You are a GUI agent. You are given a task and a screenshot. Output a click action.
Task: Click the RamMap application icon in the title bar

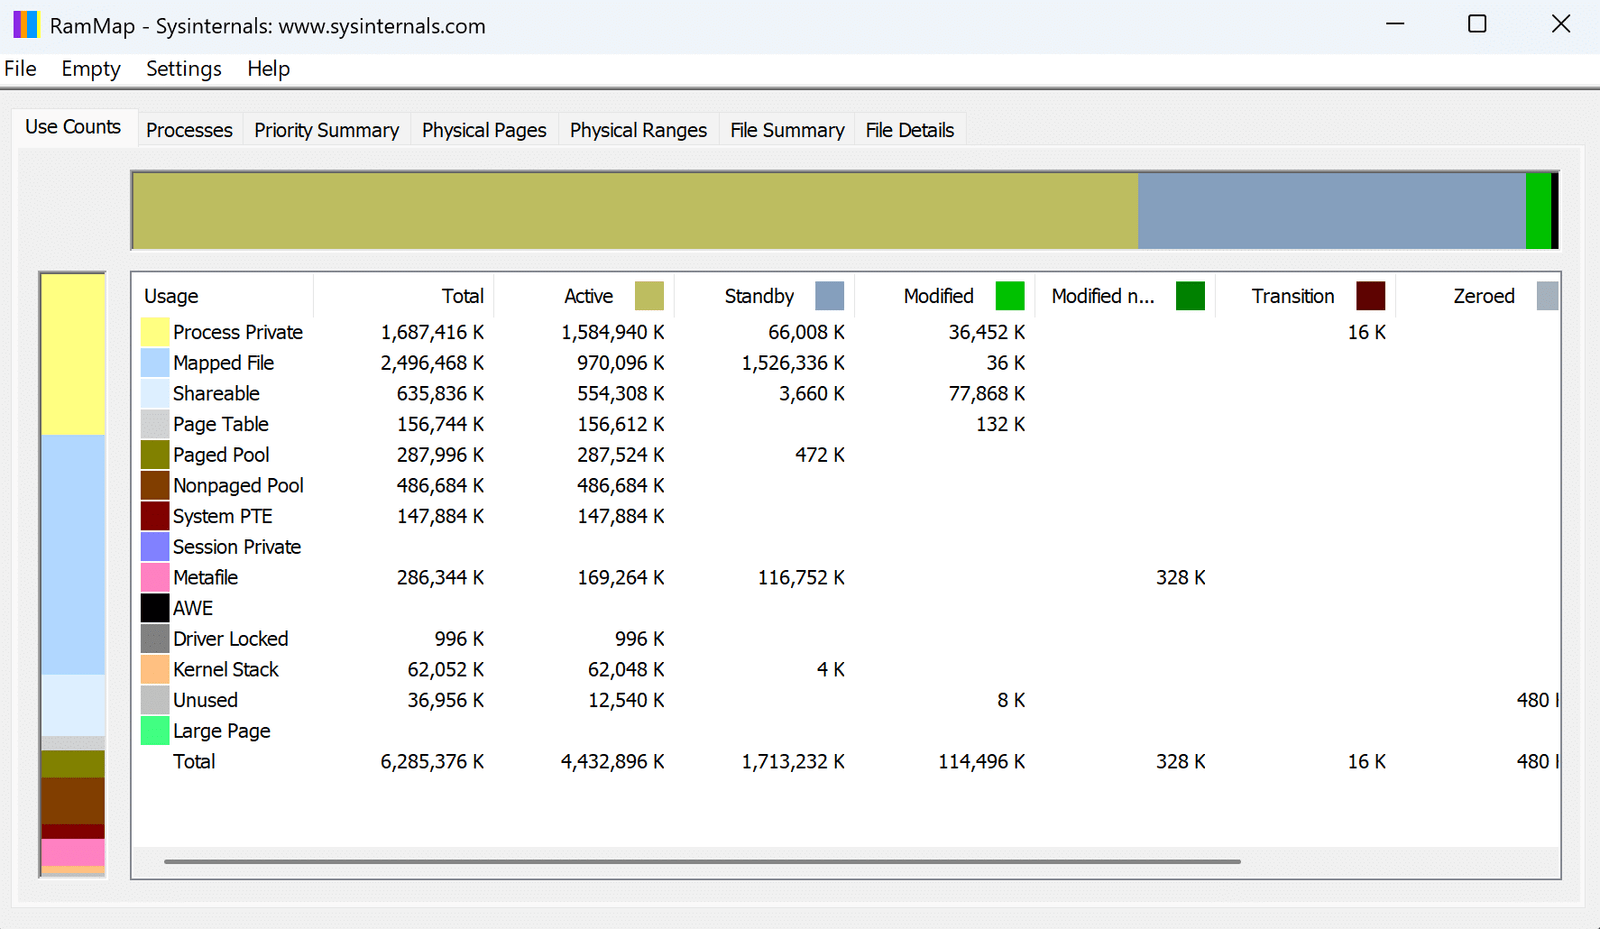(x=25, y=23)
